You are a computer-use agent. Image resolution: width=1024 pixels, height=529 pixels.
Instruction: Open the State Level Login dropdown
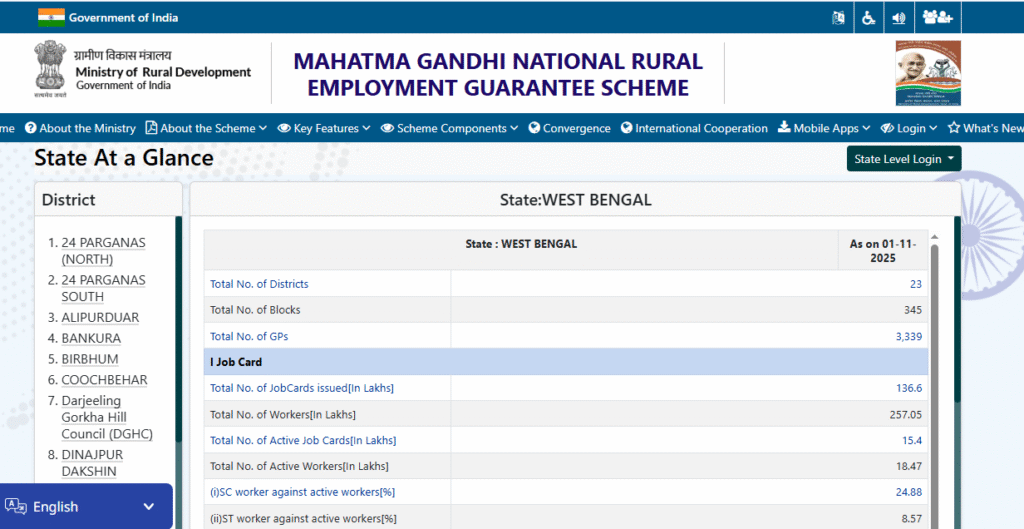(904, 159)
